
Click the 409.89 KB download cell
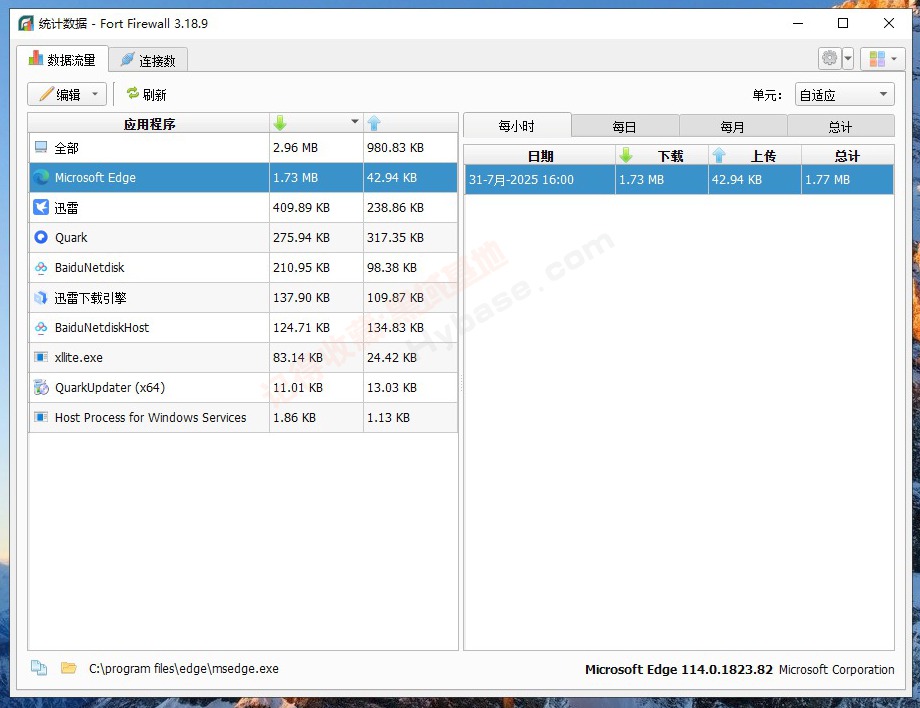[316, 208]
